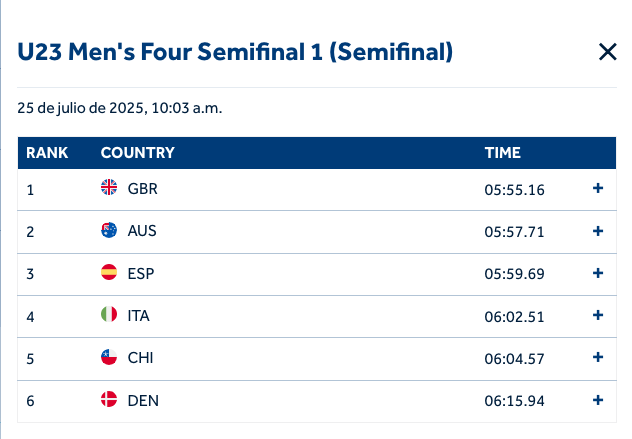Expand CHI row details with plus icon
Screen dimensions: 632x439
point(598,357)
